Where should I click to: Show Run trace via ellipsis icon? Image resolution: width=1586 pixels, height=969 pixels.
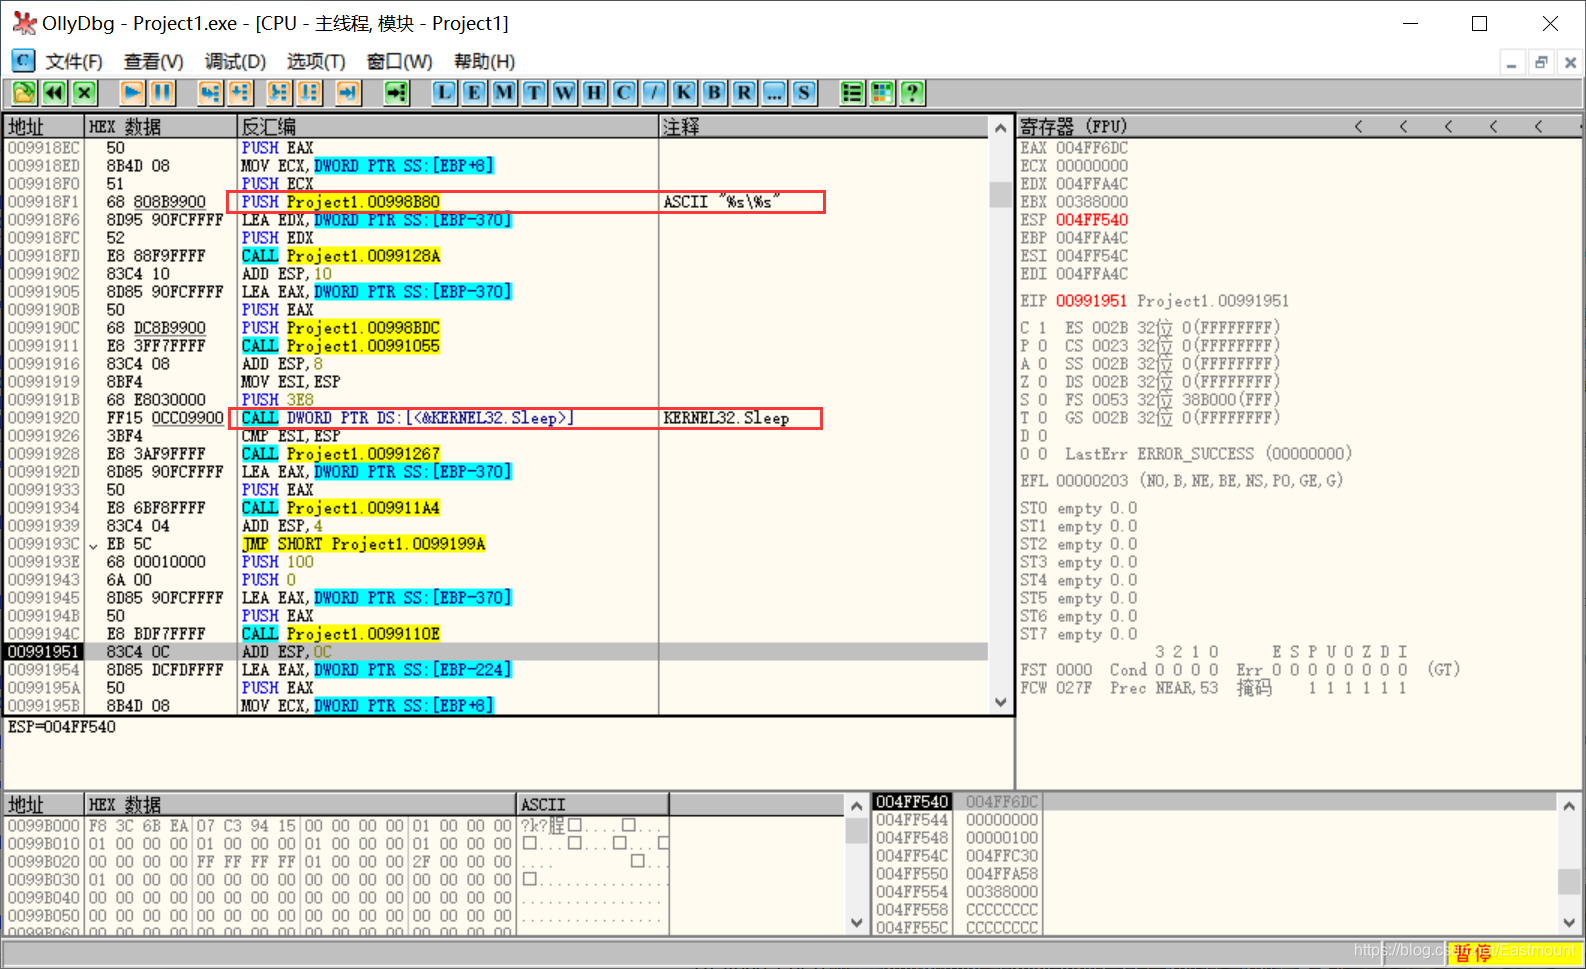[x=774, y=93]
